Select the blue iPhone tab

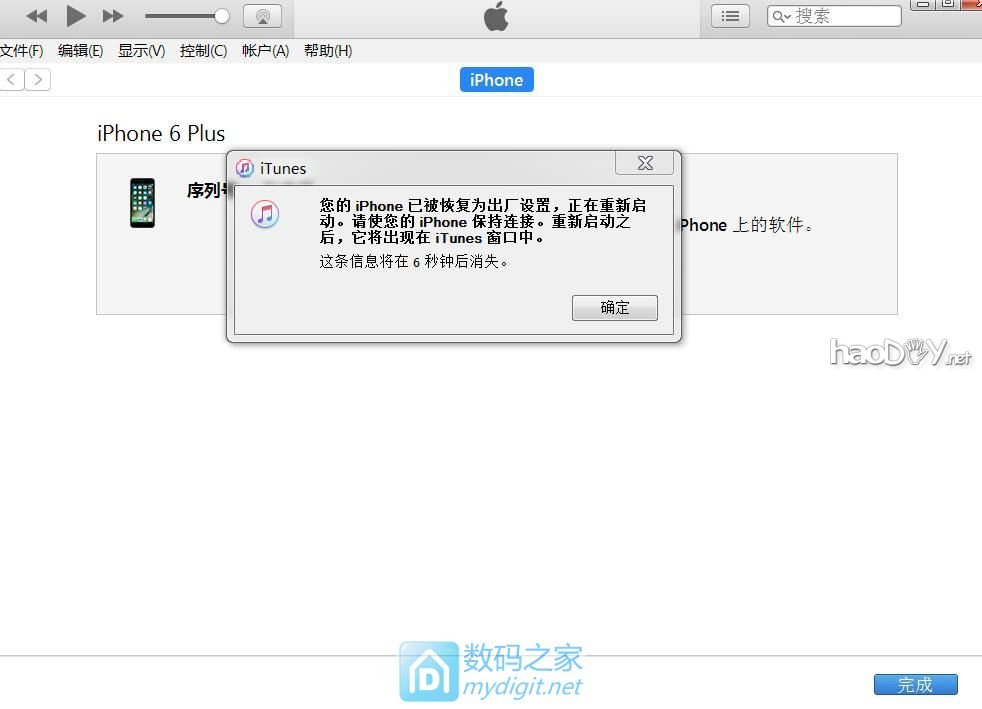tap(496, 80)
